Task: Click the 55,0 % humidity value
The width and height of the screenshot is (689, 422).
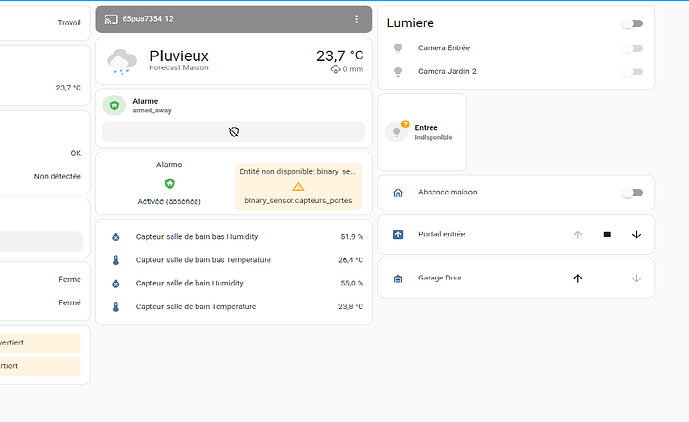Action: point(352,284)
